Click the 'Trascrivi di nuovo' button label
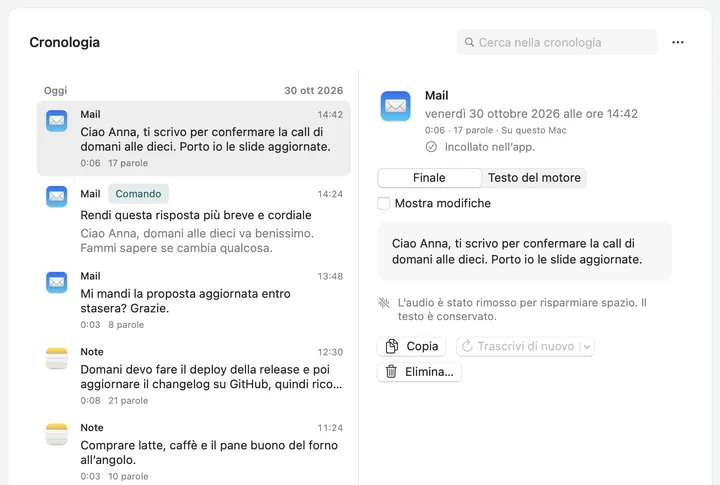The height and width of the screenshot is (485, 720). 526,346
